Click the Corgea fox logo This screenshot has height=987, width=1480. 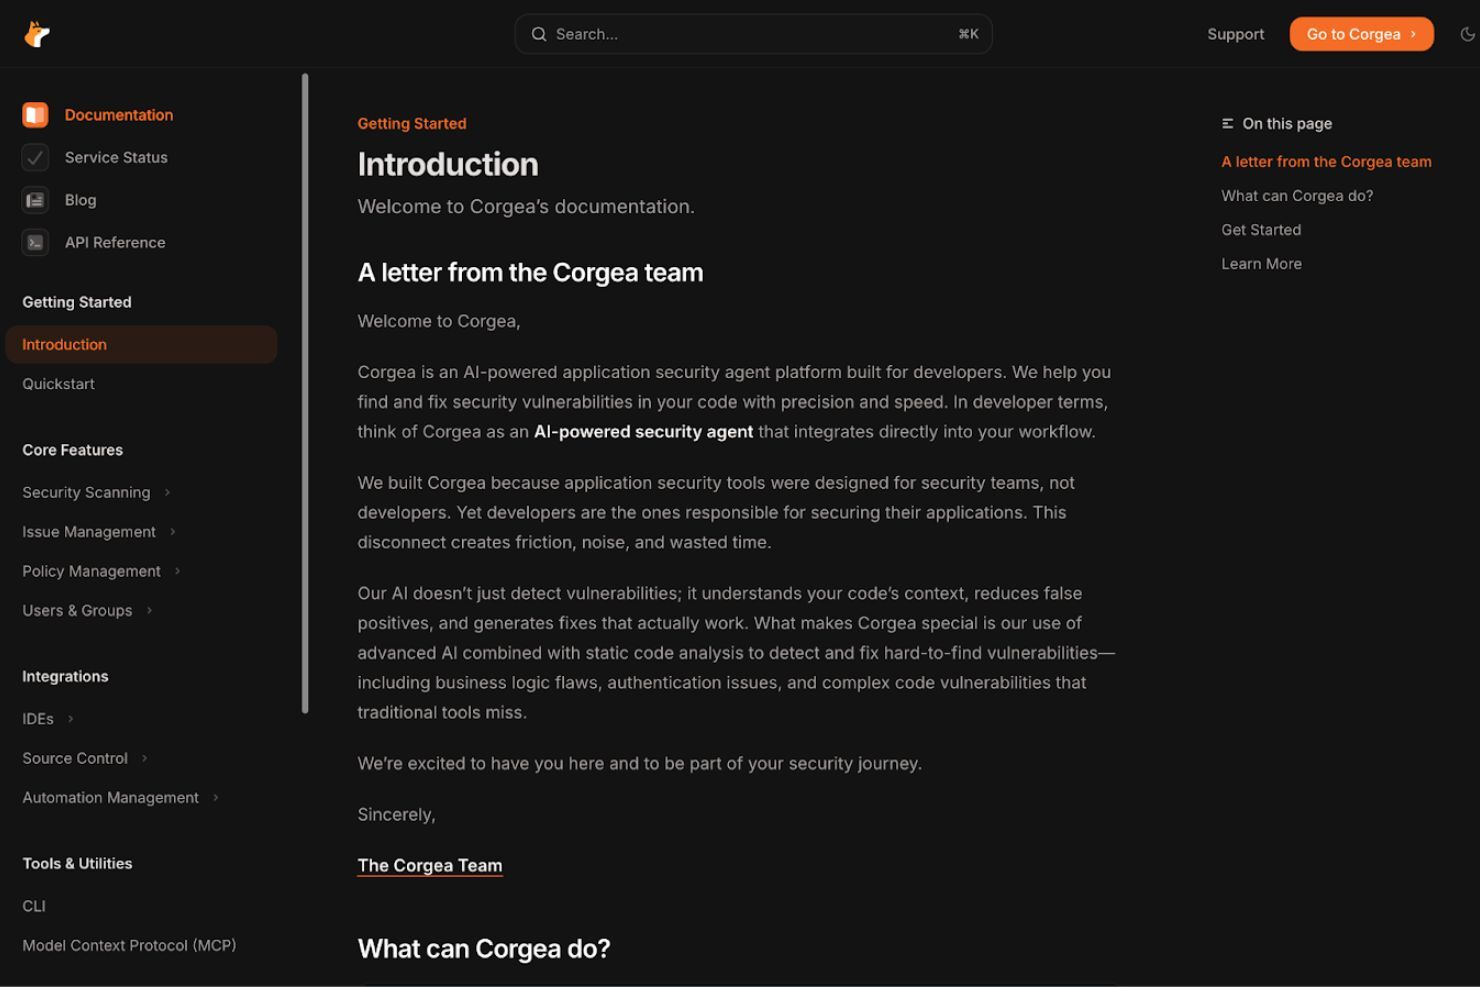coord(36,33)
